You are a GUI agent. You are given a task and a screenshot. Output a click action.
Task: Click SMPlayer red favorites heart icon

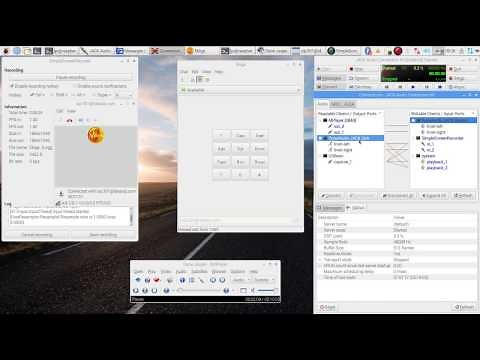coord(156,280)
